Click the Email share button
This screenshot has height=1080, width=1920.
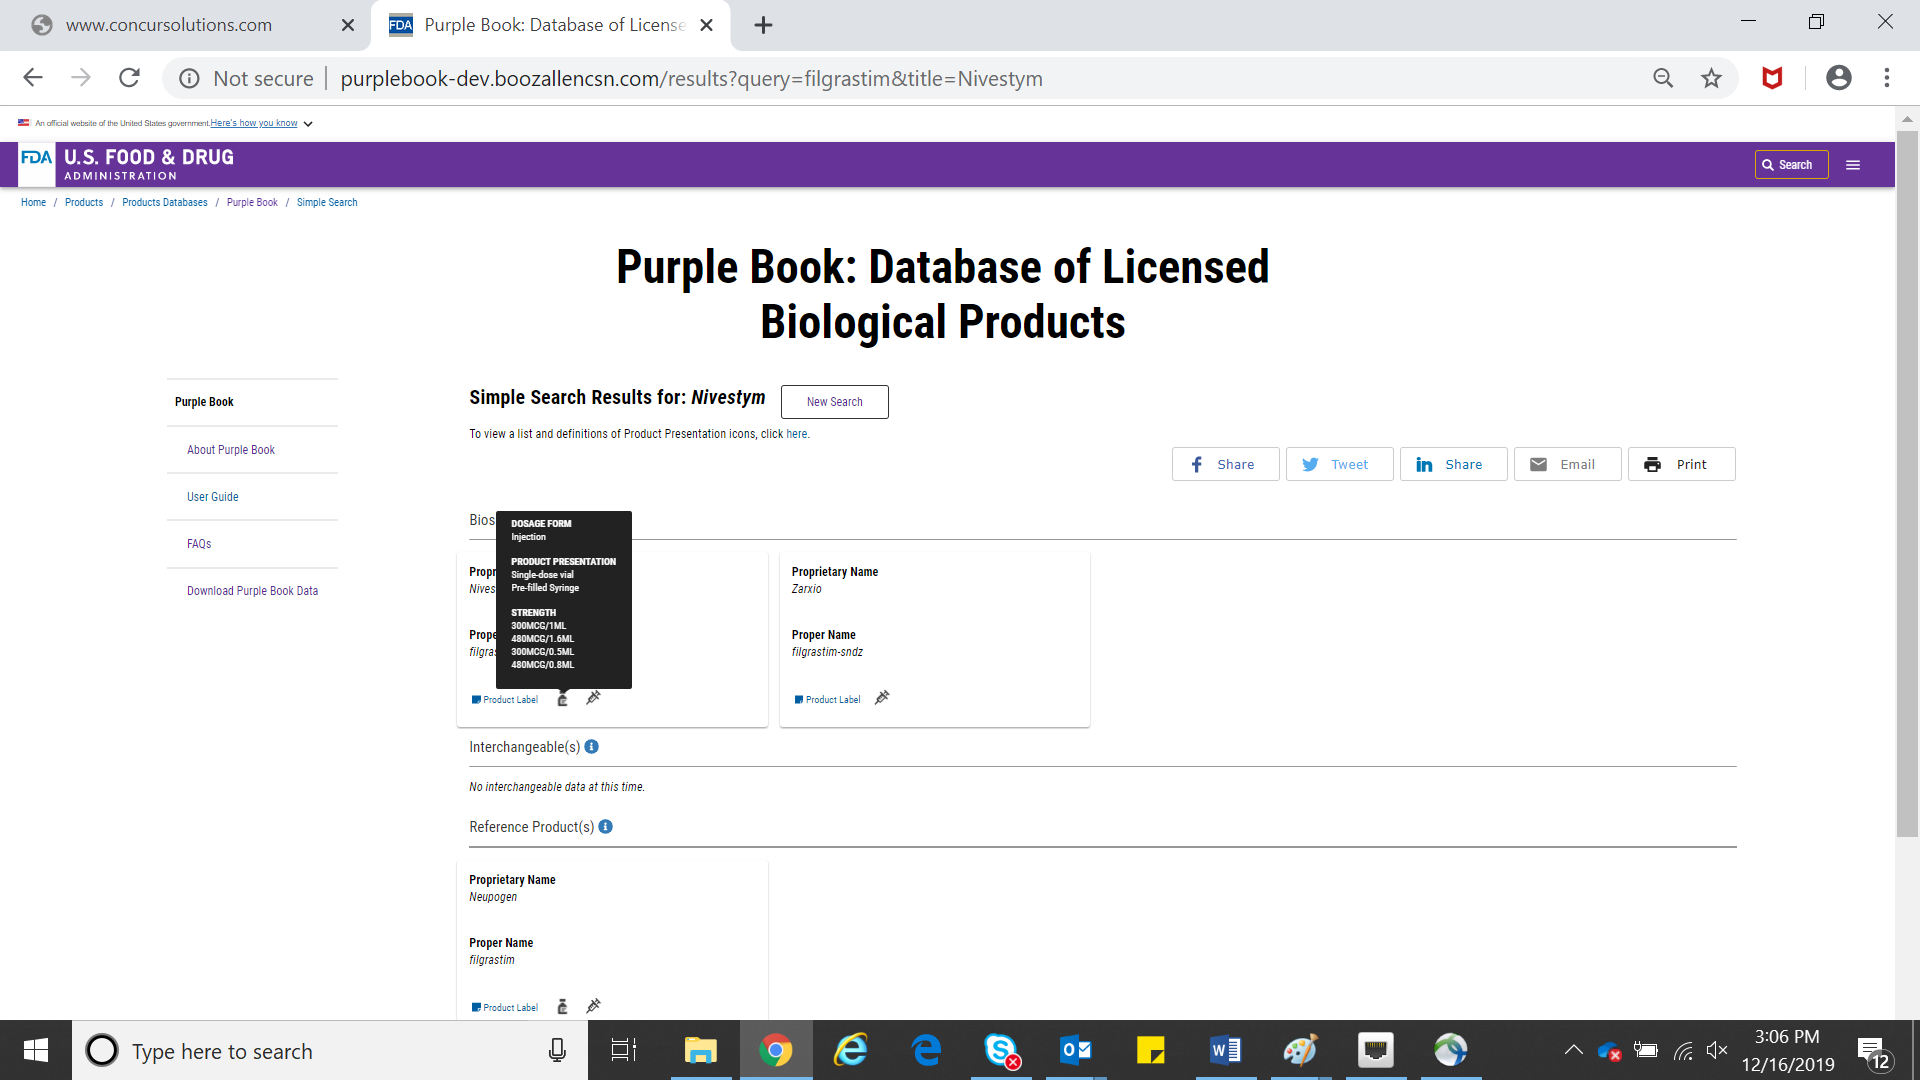pyautogui.click(x=1567, y=464)
